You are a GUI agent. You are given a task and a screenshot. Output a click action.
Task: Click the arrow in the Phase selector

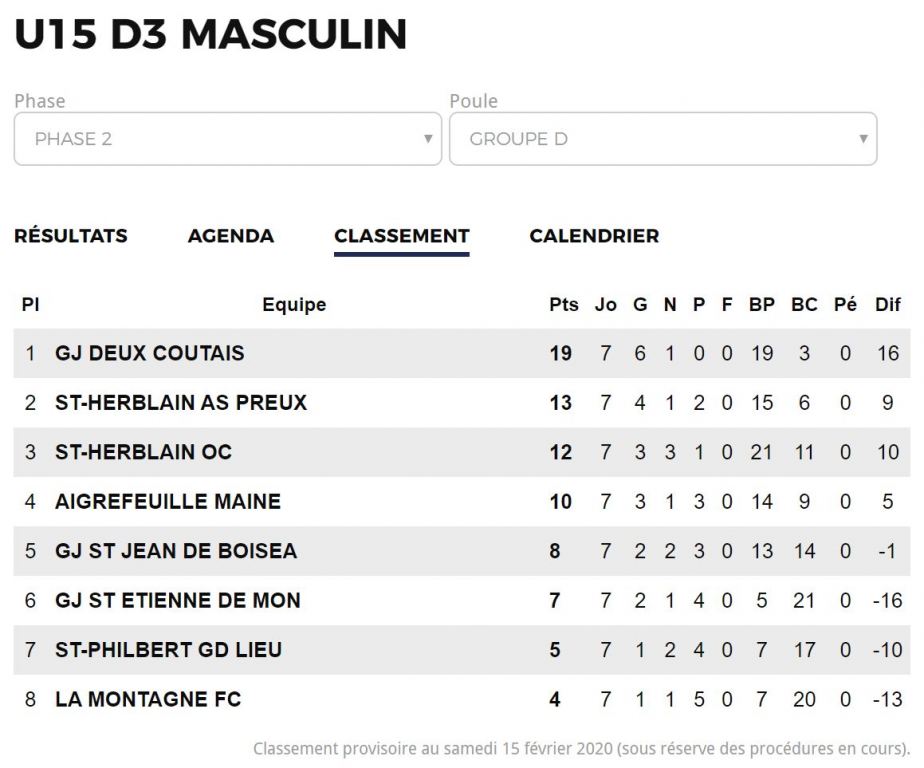pyautogui.click(x=428, y=139)
